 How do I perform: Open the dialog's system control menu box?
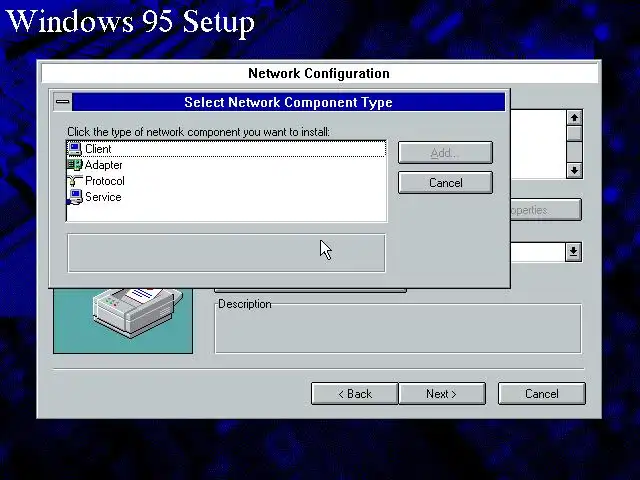click(62, 102)
